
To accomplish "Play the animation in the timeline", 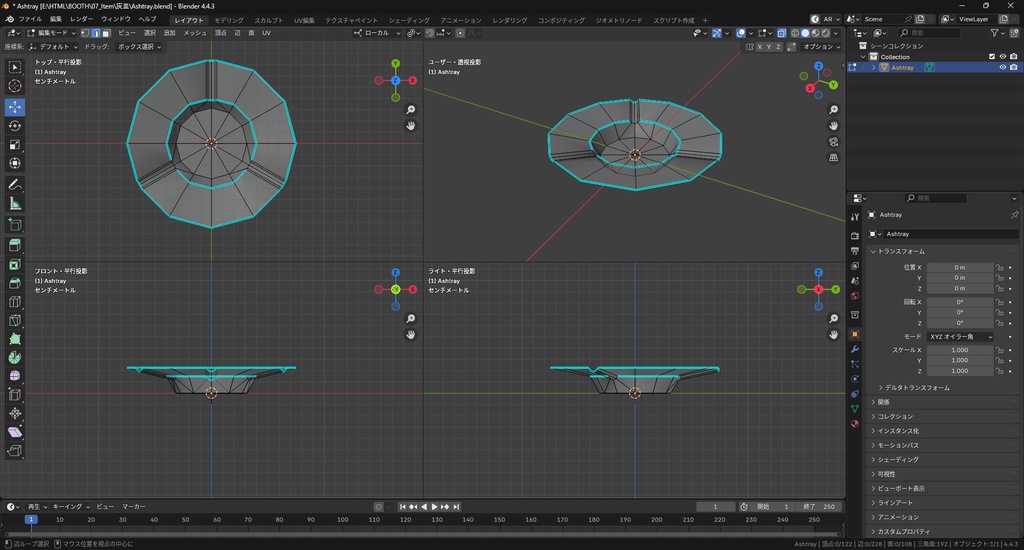I will click(x=434, y=507).
